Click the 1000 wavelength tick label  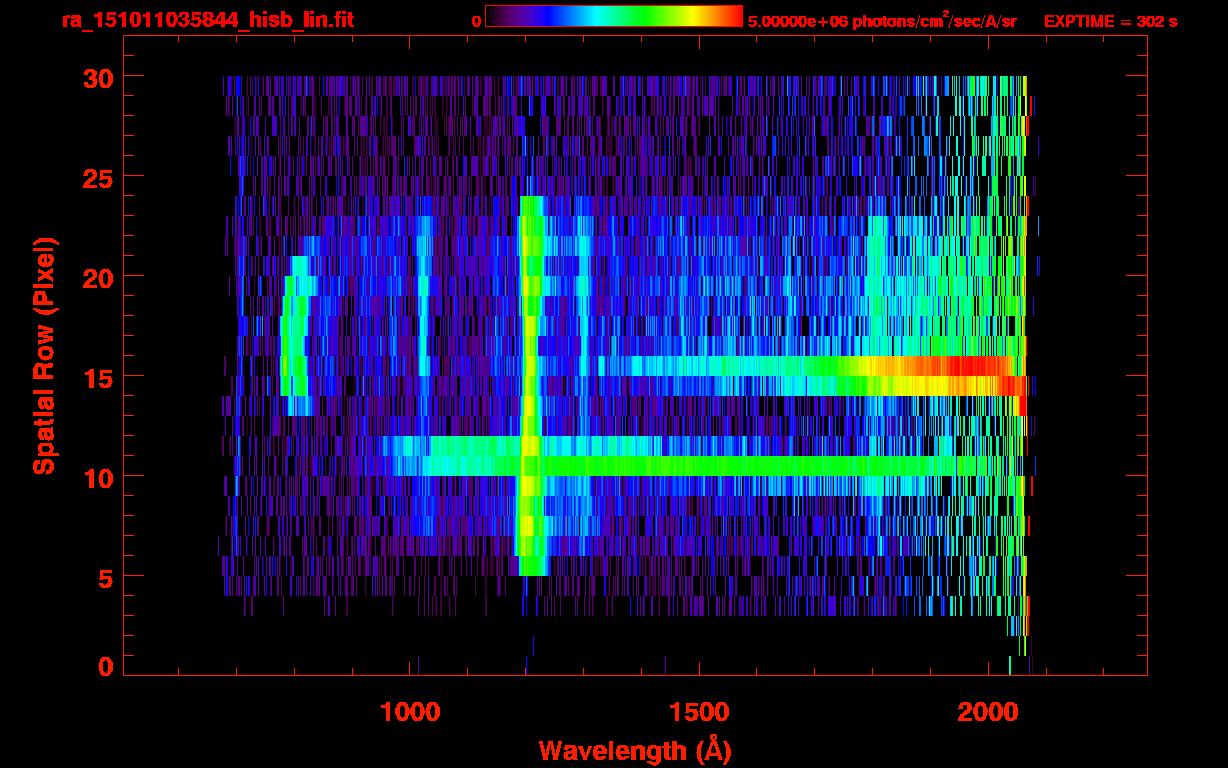410,712
